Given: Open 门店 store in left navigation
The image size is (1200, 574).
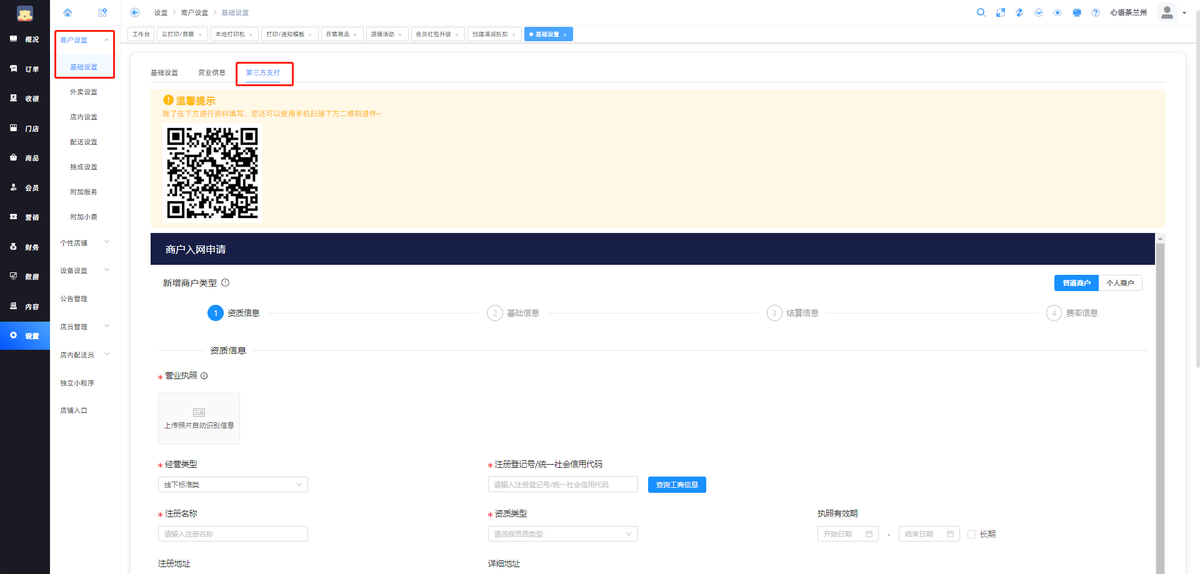Looking at the screenshot, I should (x=25, y=128).
